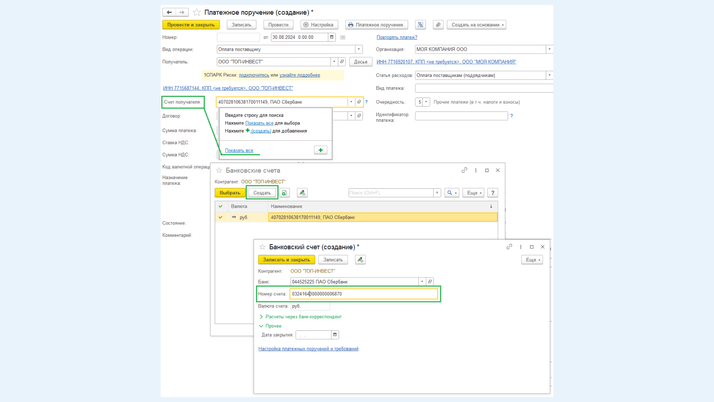Click the Номер счета input field
714x402 pixels.
pos(363,294)
